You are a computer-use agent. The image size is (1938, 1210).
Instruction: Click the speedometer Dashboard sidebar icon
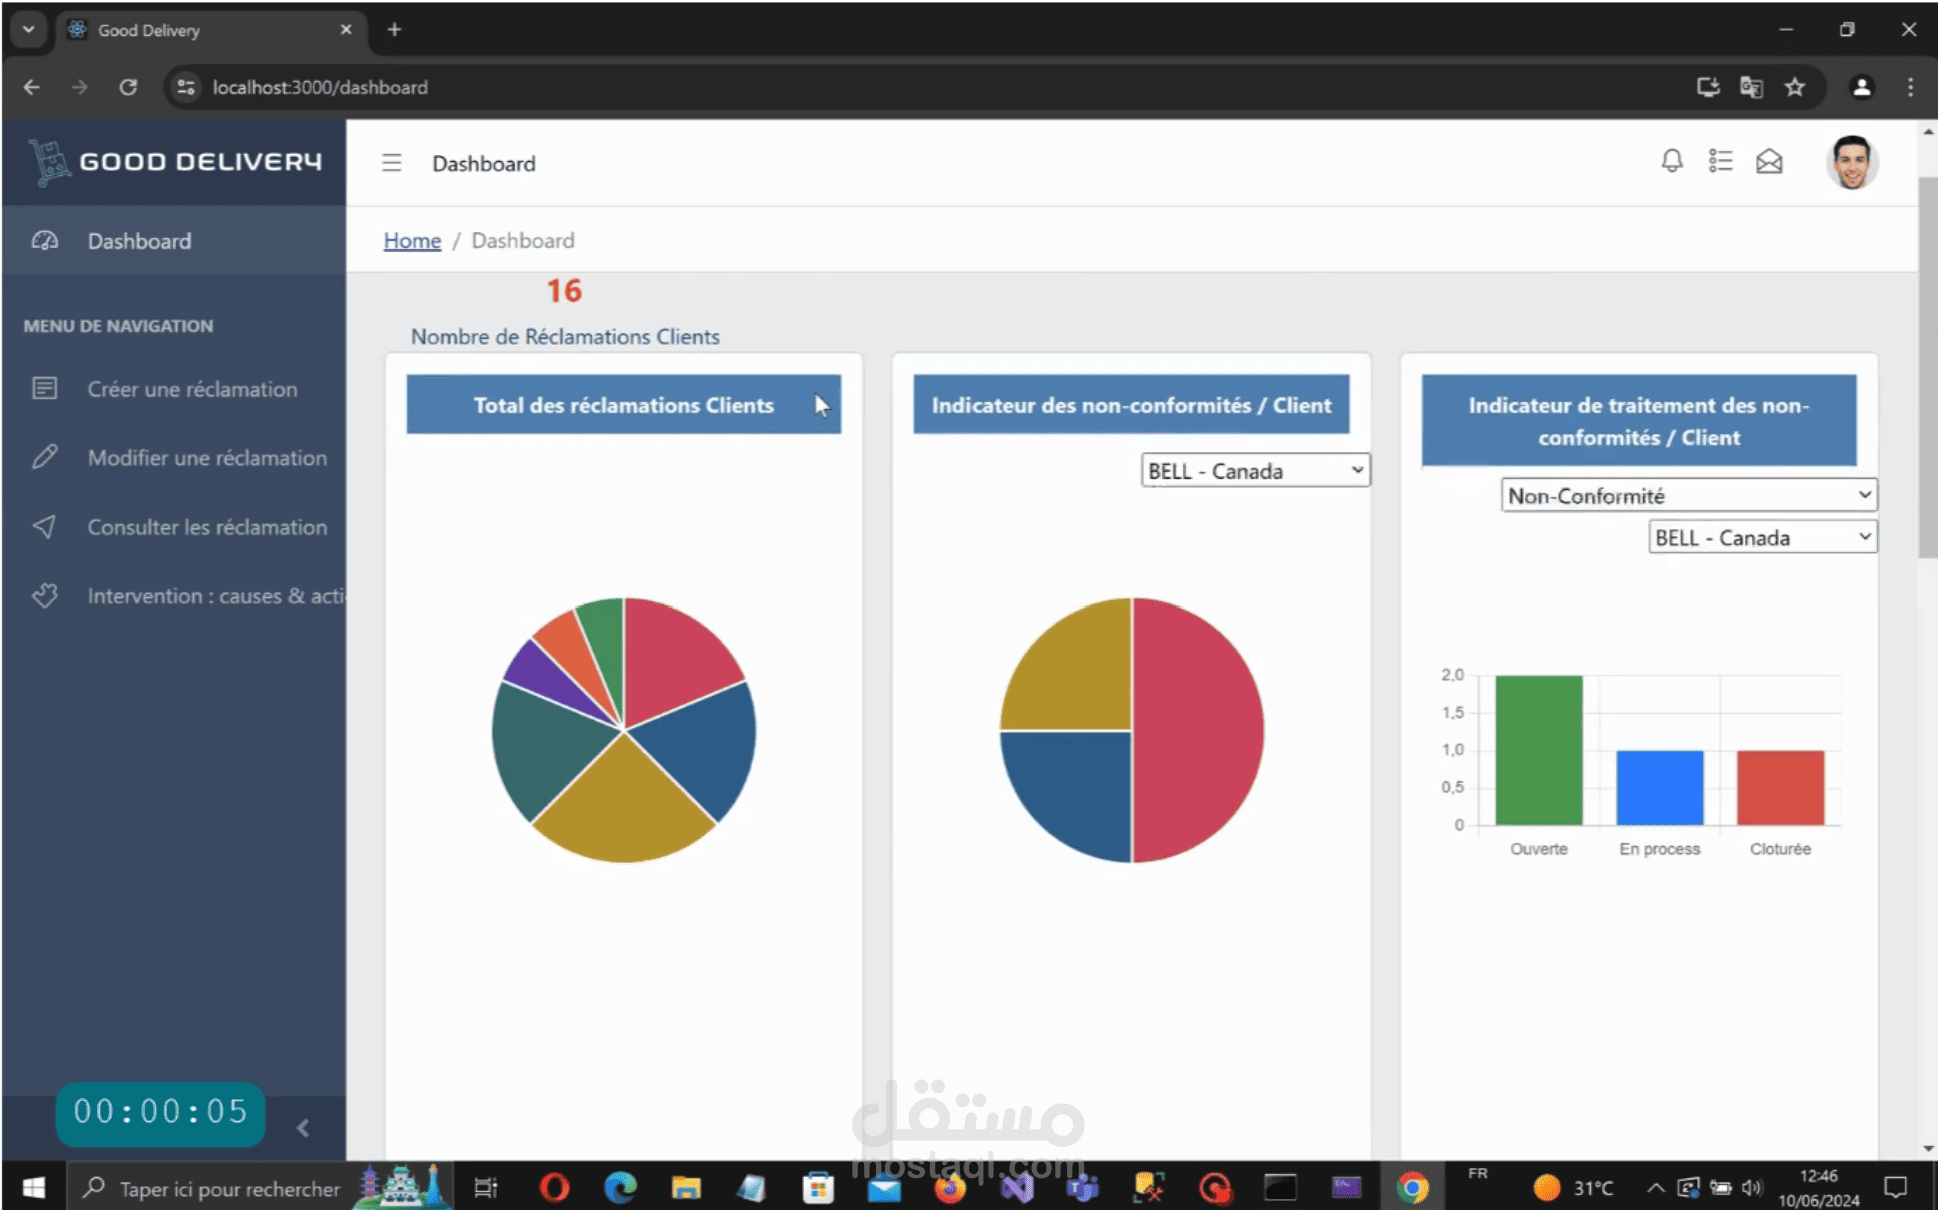click(45, 241)
